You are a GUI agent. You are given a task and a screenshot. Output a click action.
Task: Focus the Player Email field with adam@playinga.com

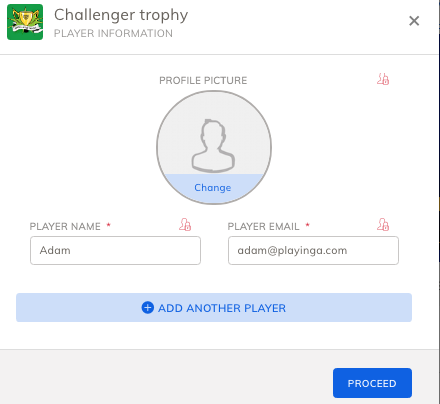[313, 251]
